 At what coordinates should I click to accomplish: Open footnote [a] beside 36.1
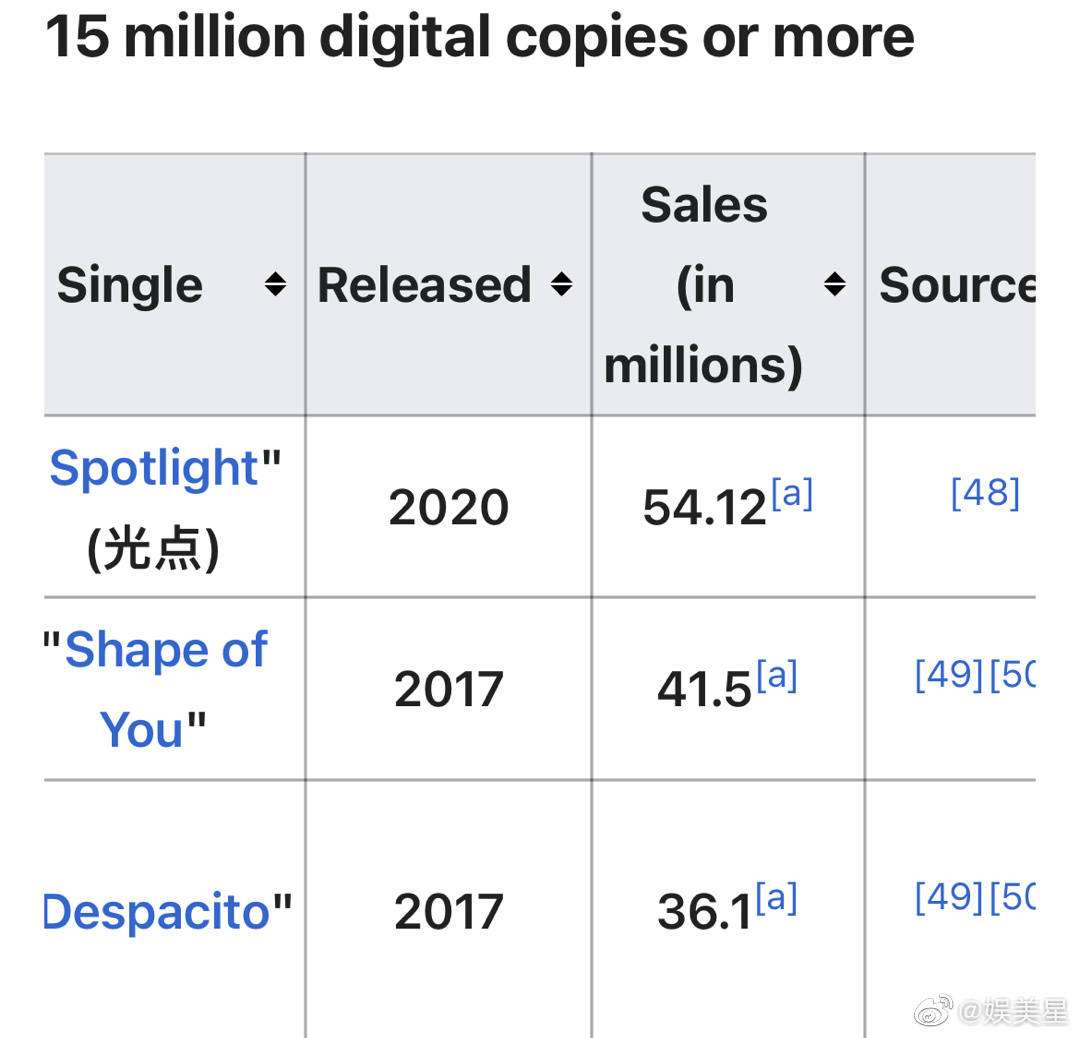click(776, 898)
